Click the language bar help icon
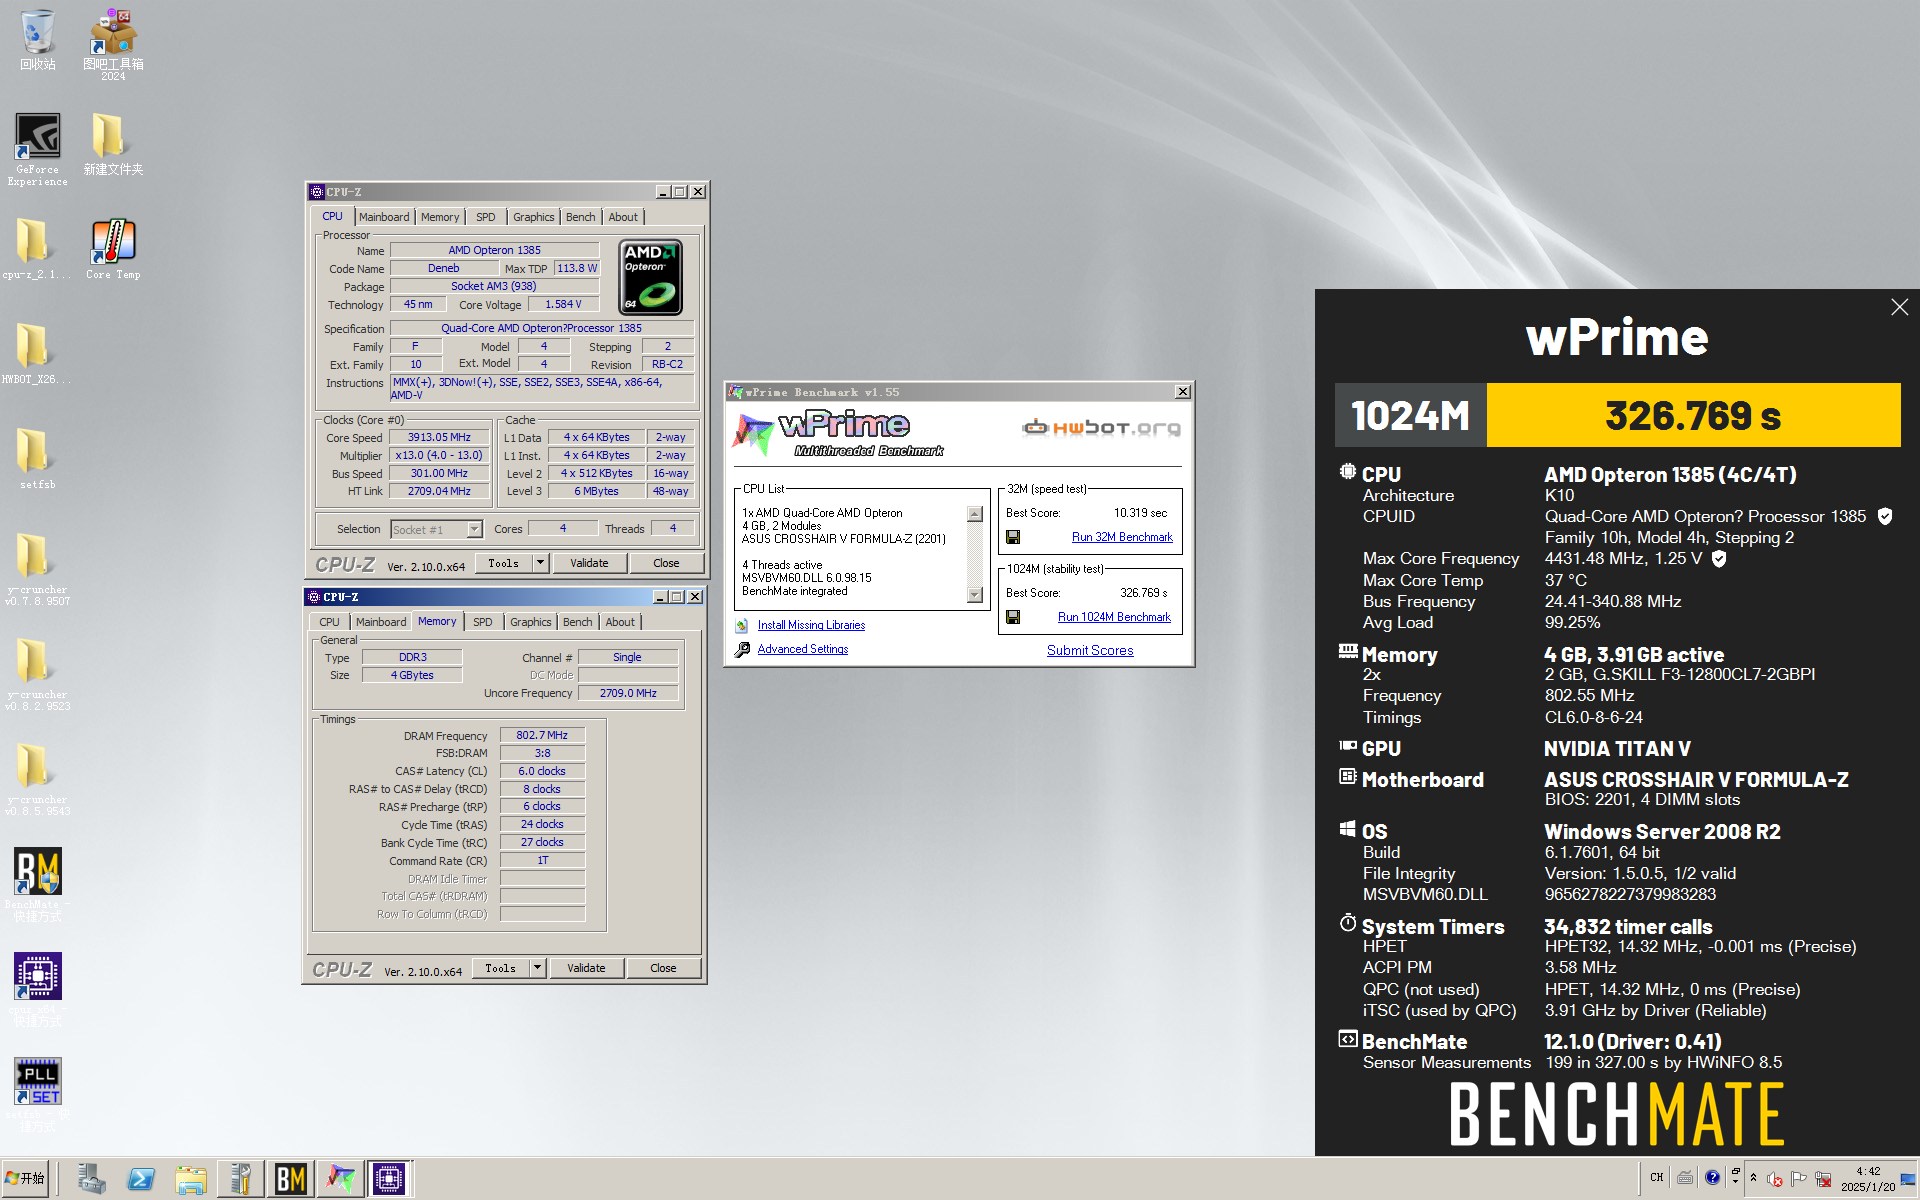Image resolution: width=1920 pixels, height=1200 pixels. [x=1712, y=1177]
